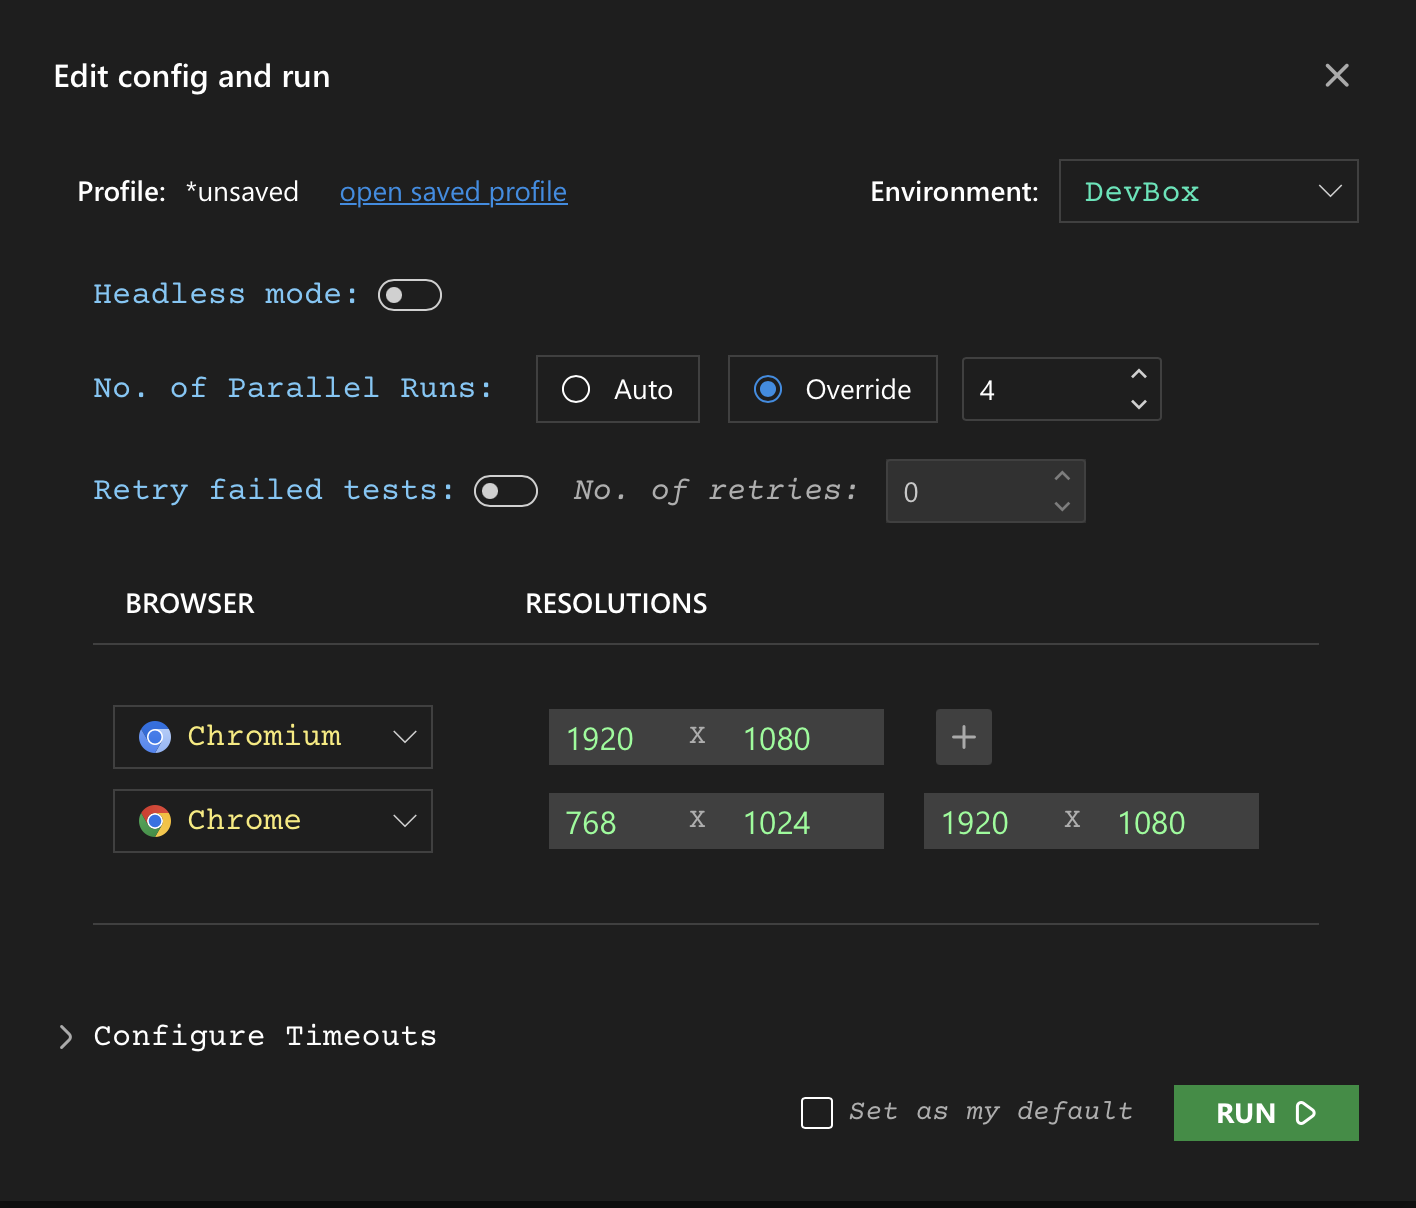Screen dimensions: 1416x1208
Task: Toggle Headless mode switch
Action: tap(409, 295)
